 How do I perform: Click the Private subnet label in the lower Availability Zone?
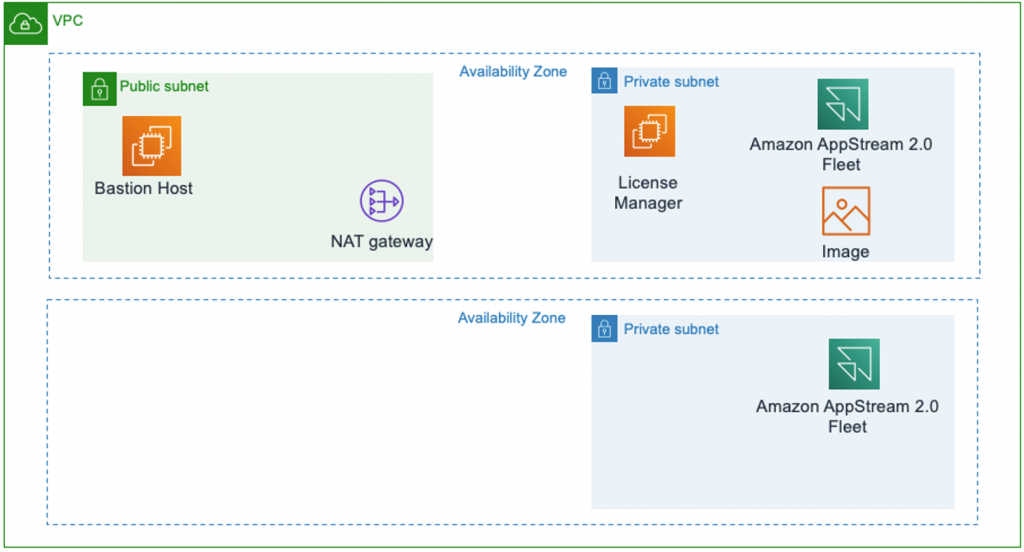(x=671, y=329)
